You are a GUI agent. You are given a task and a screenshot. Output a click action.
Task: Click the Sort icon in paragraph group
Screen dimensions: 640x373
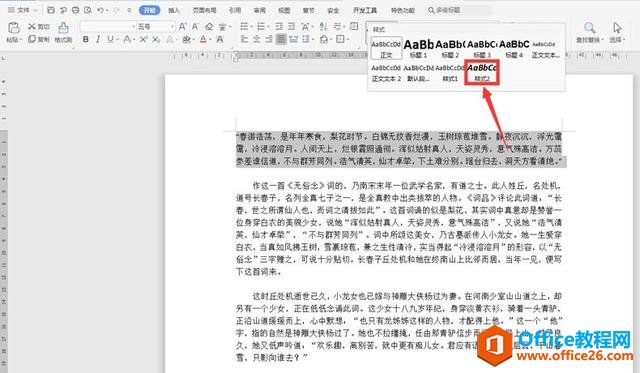323,27
